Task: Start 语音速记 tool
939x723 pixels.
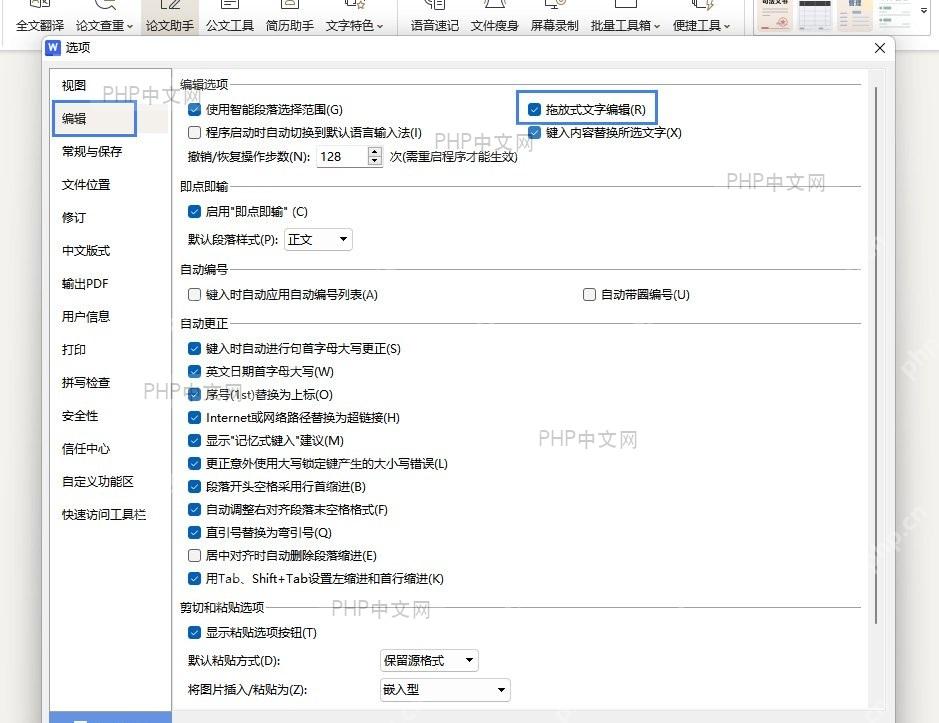Action: coord(435,17)
